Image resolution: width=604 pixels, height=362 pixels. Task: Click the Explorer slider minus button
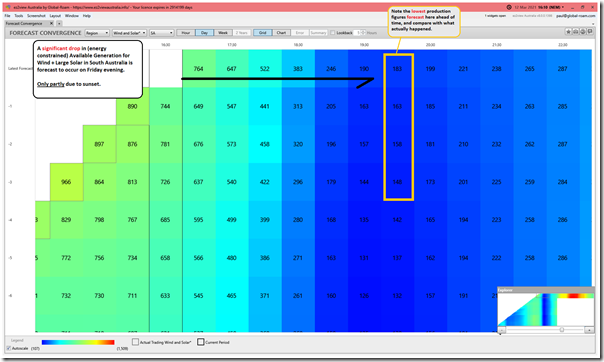pyautogui.click(x=501, y=330)
